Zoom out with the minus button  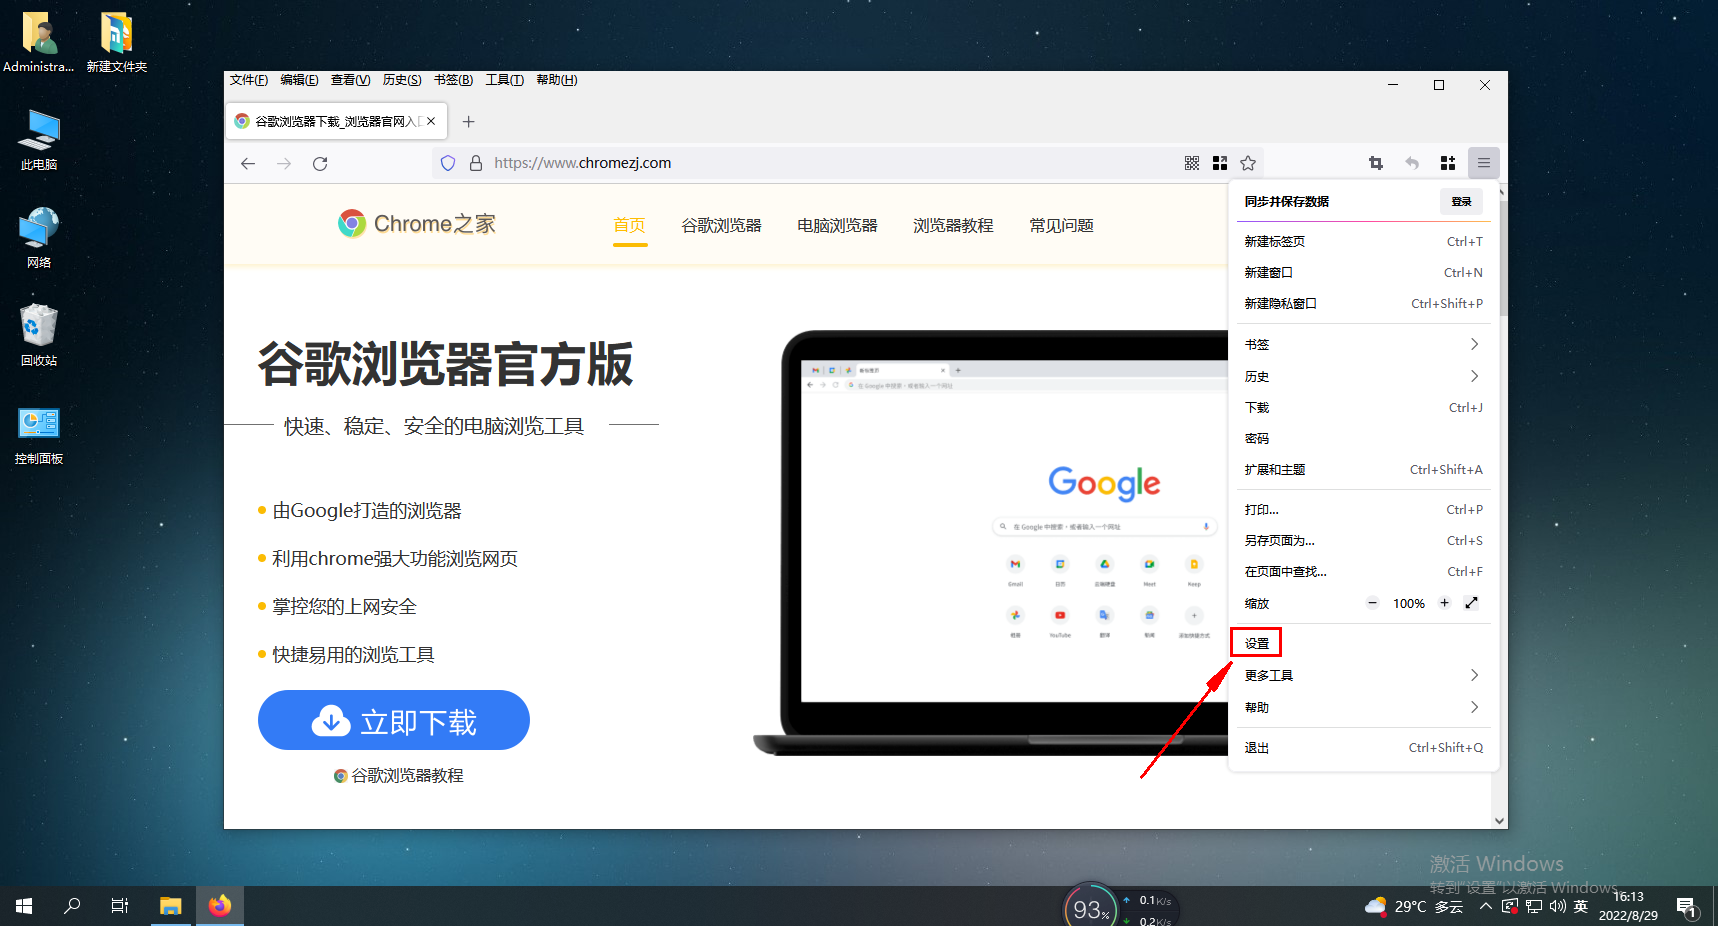pos(1373,603)
